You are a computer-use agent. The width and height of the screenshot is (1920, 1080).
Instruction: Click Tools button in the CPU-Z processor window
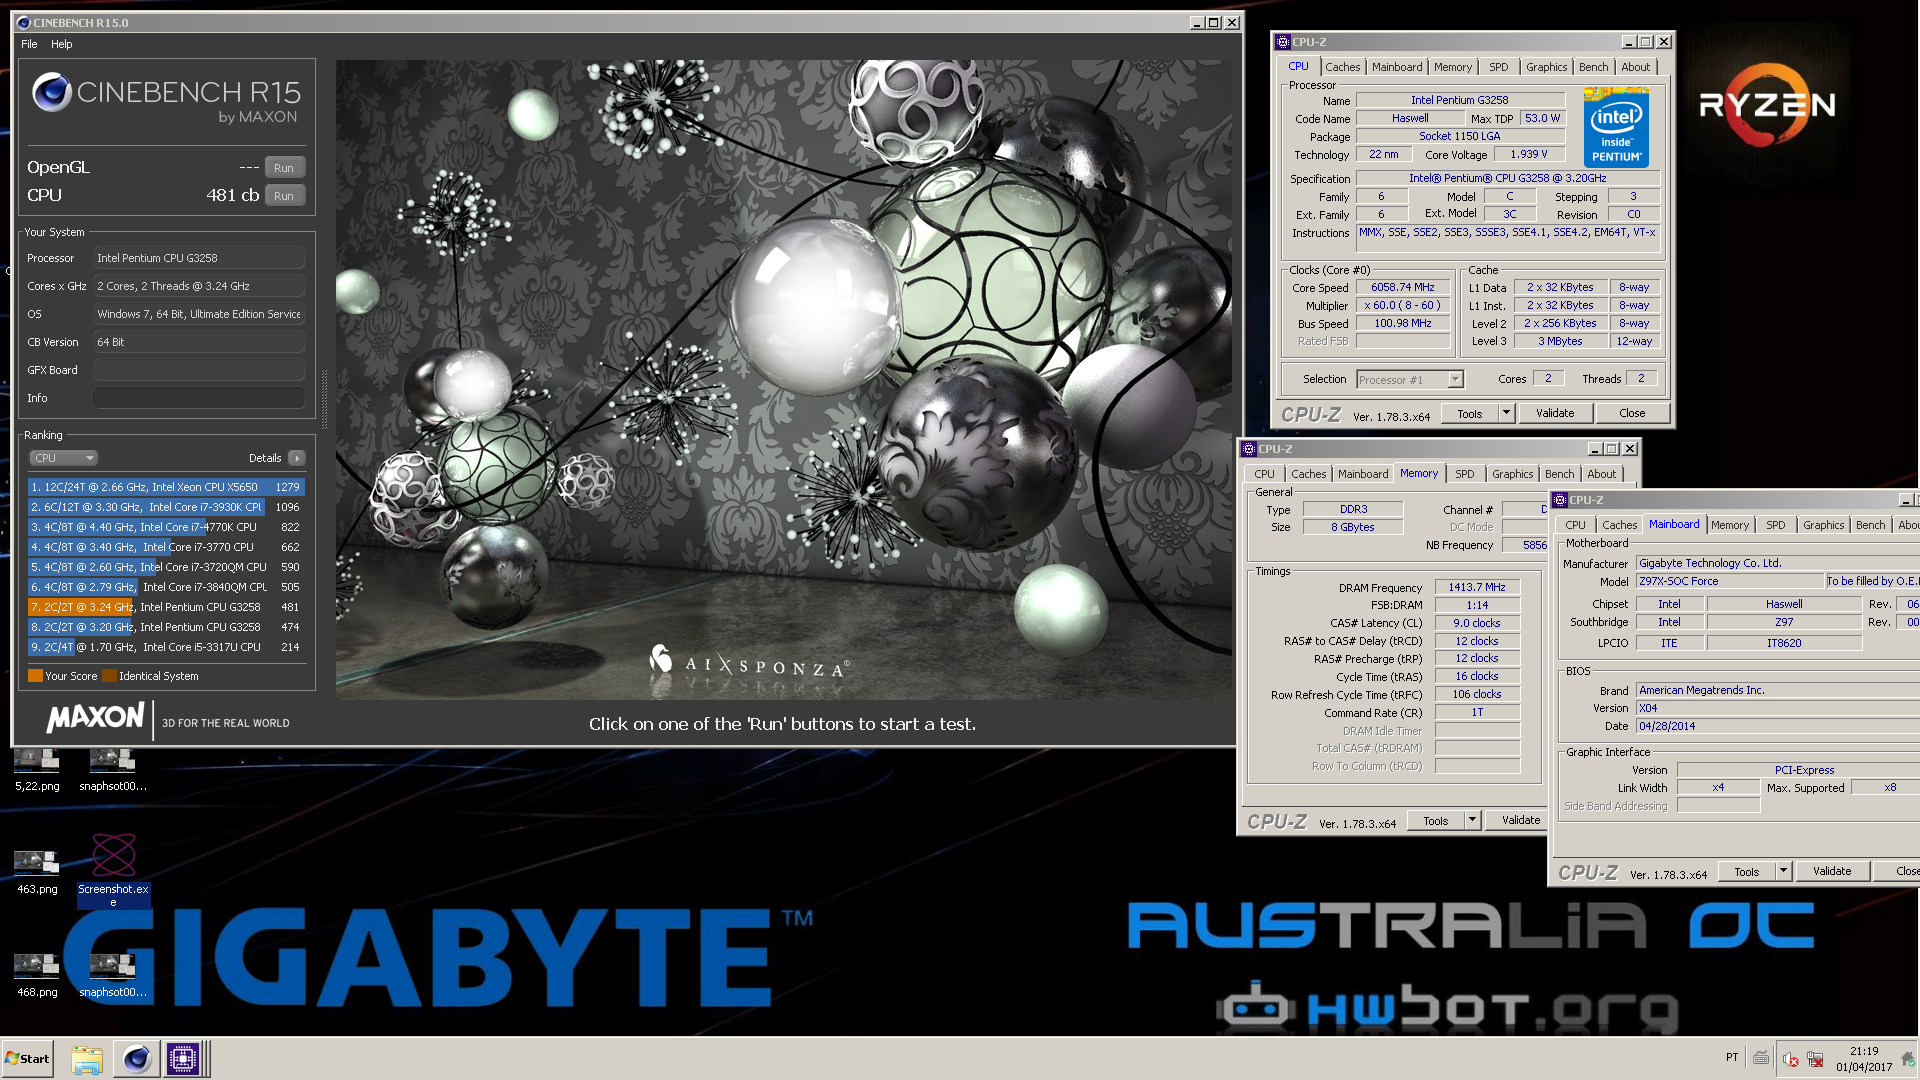tap(1470, 414)
